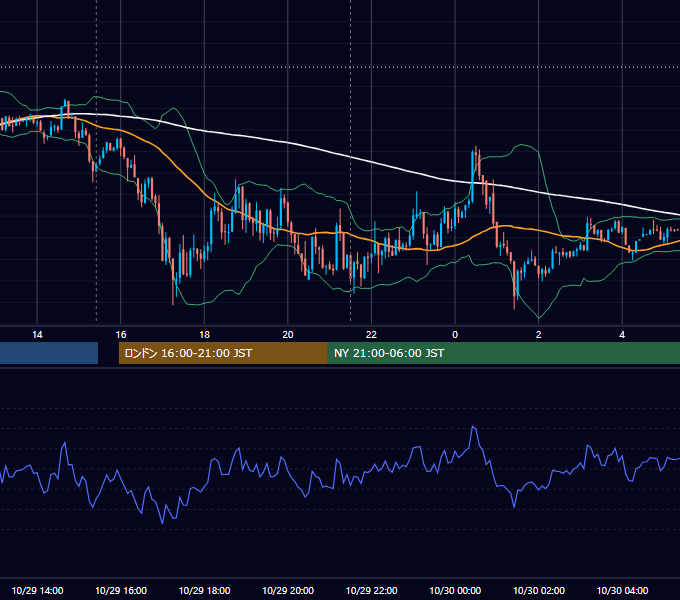Click the 18 hour axis label
This screenshot has height=600, width=680.
pyautogui.click(x=204, y=334)
